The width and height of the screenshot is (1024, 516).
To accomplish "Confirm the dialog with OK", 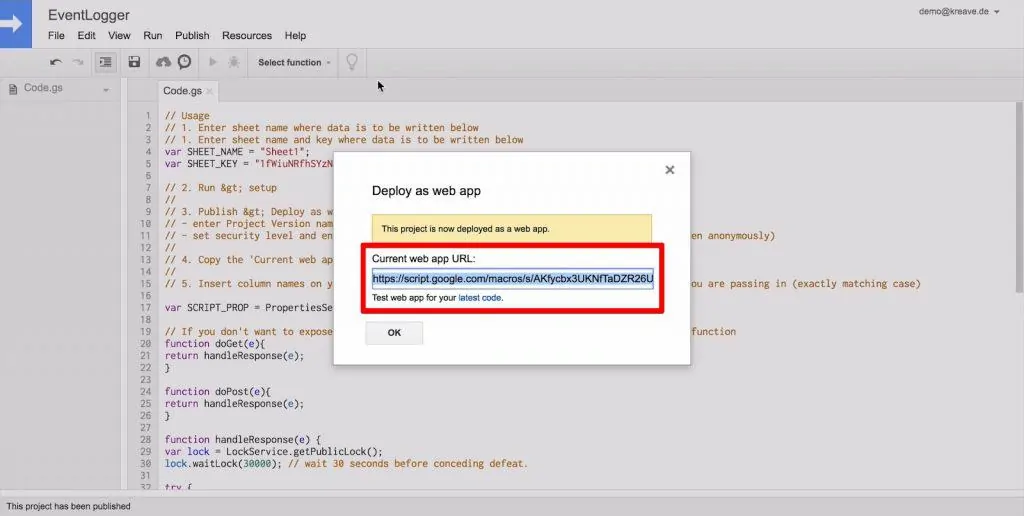I will click(x=394, y=332).
